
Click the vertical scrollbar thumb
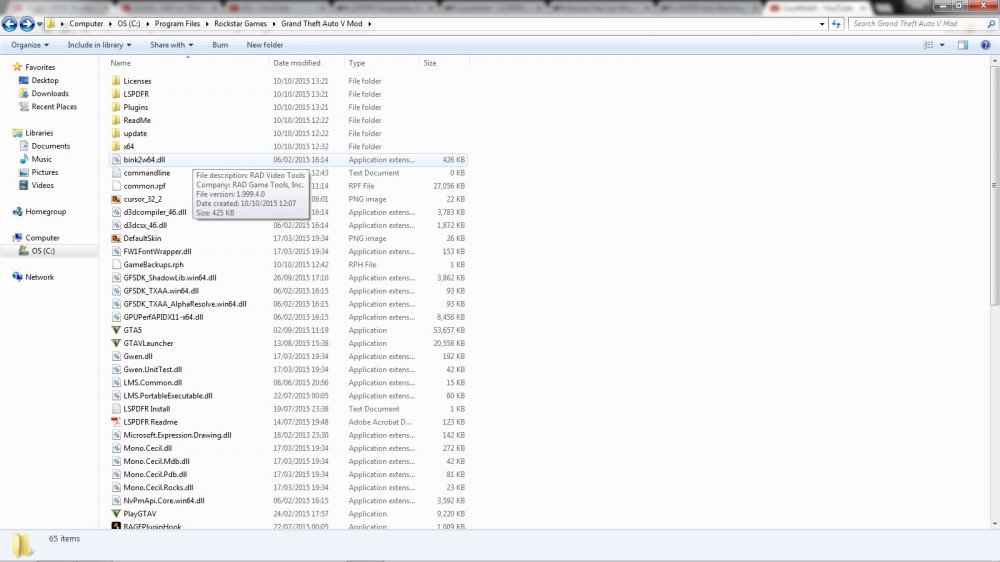point(994,185)
